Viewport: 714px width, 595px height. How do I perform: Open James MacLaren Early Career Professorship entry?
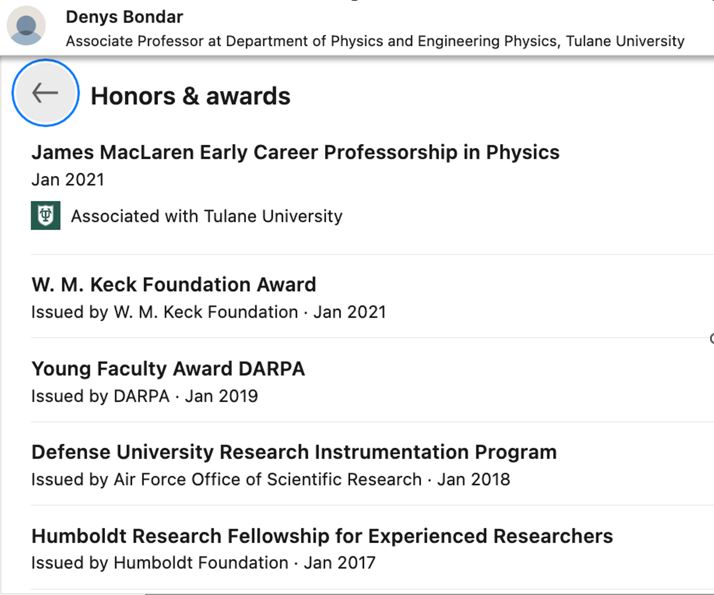[x=296, y=153]
